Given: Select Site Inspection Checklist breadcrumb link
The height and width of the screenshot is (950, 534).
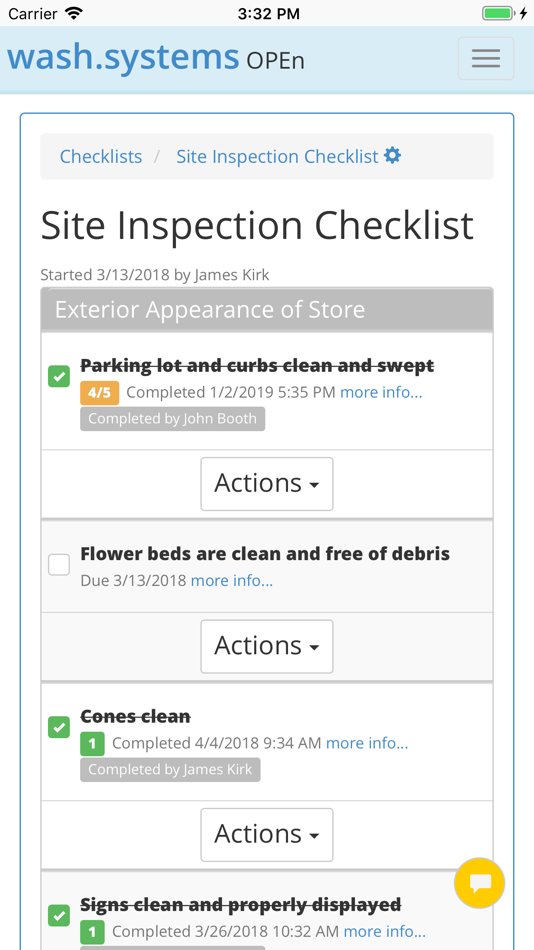Looking at the screenshot, I should pos(278,156).
